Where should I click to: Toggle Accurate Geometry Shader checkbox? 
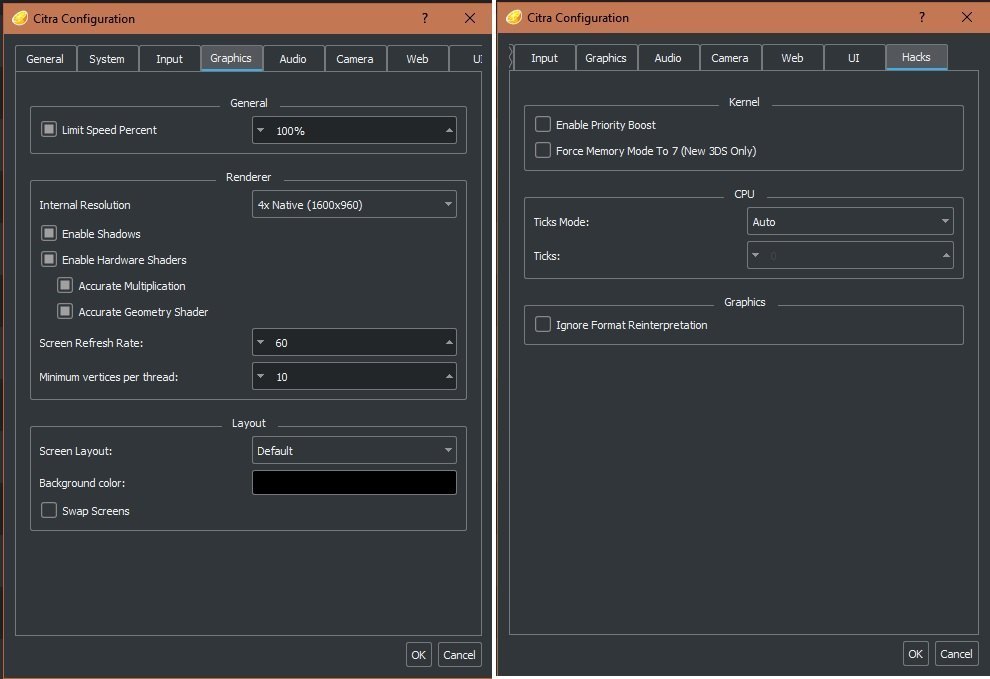65,311
